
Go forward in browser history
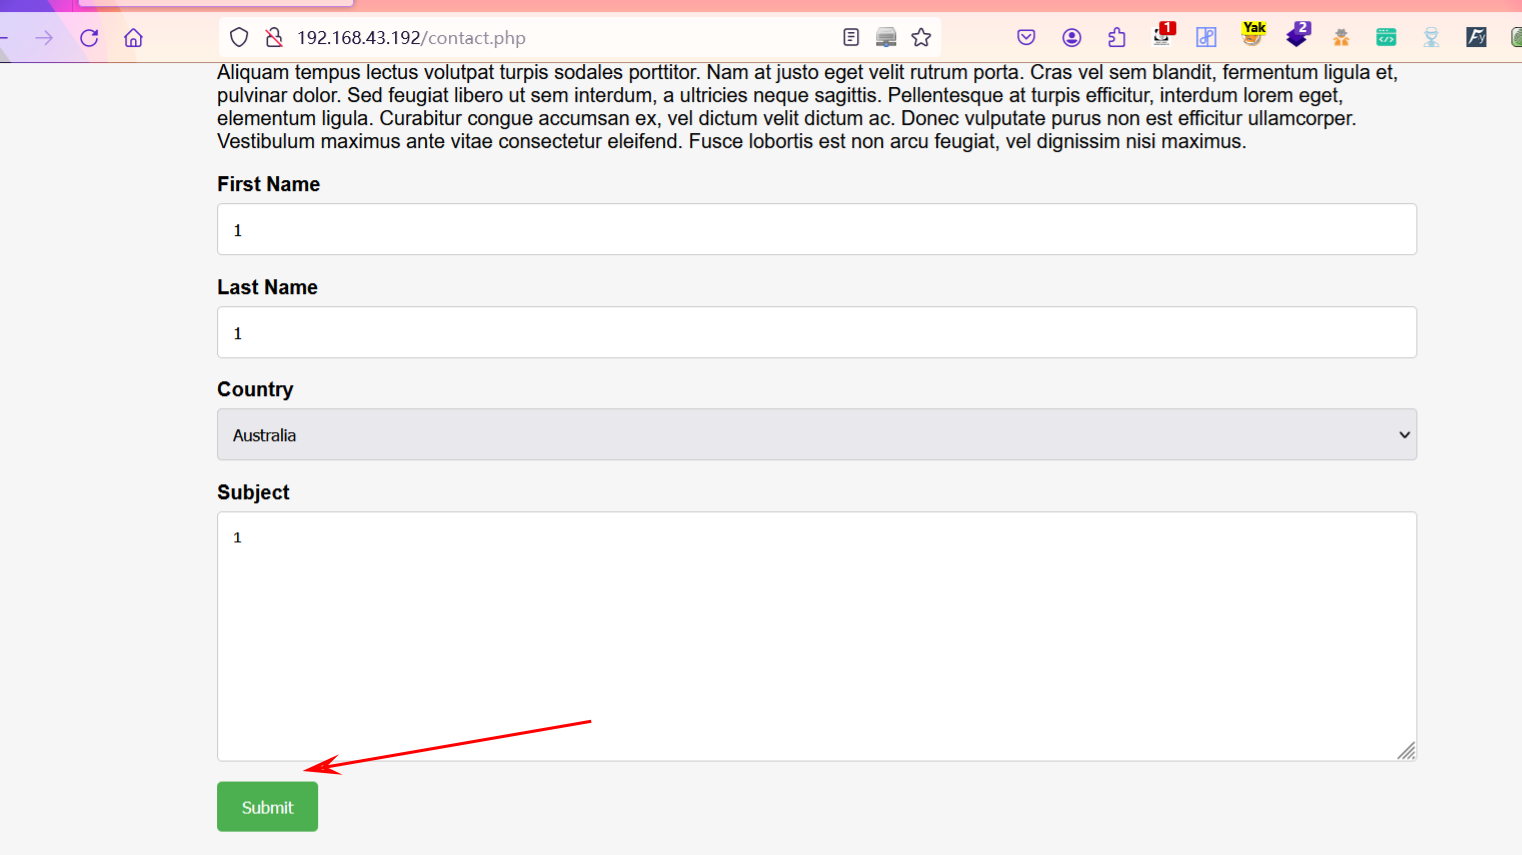coord(44,38)
